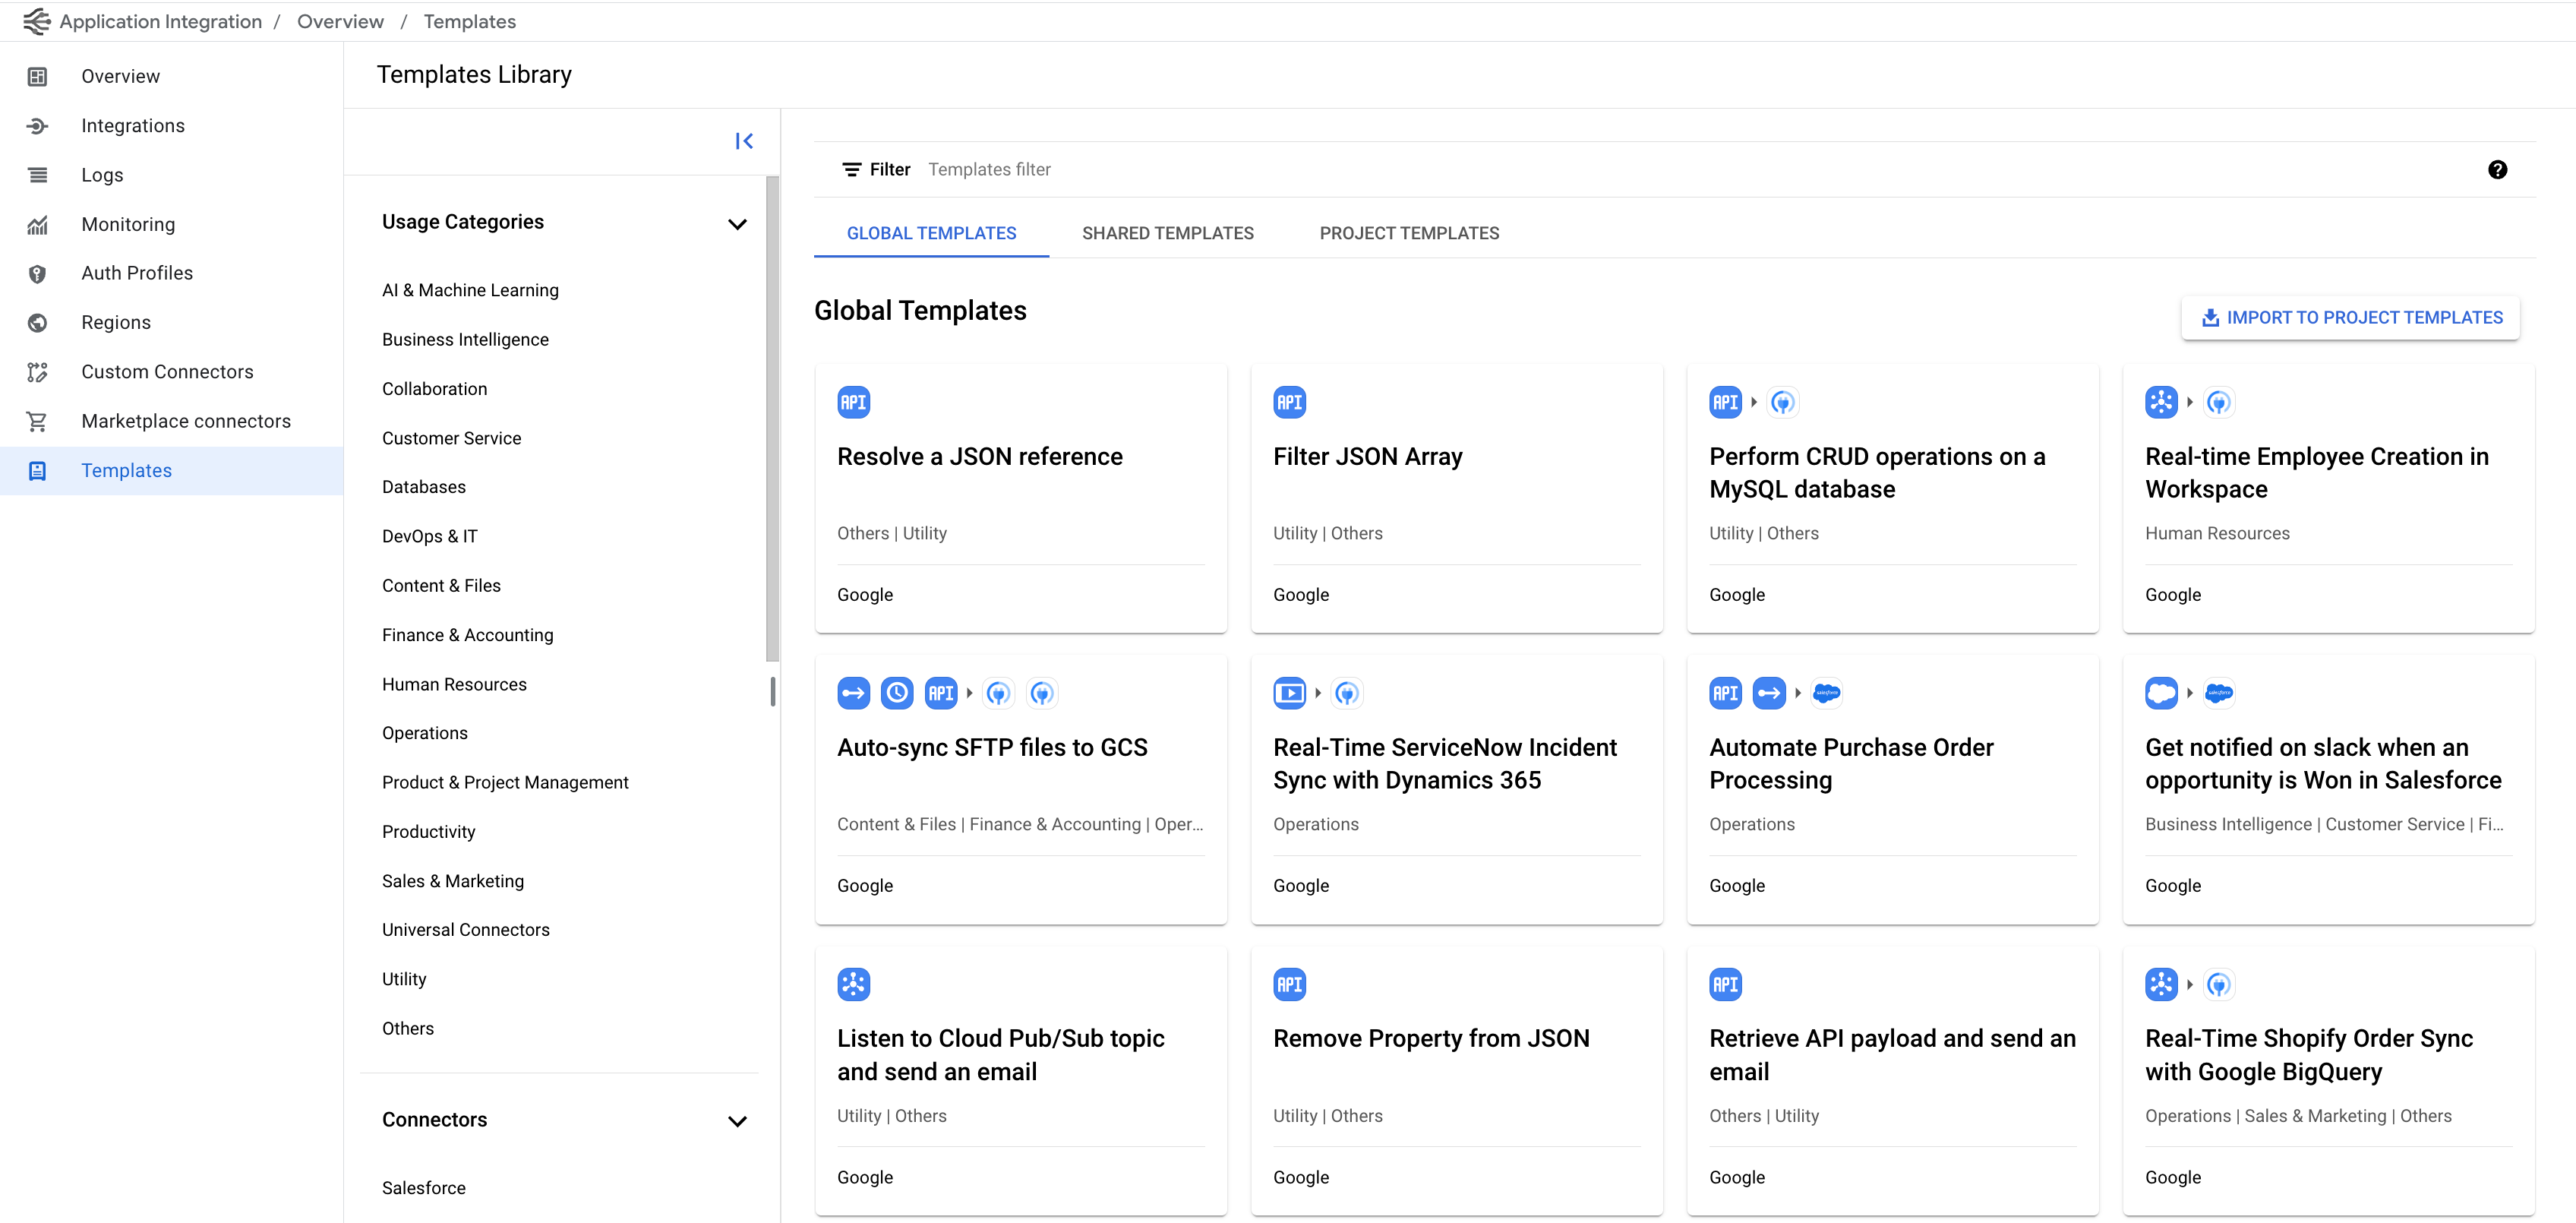Select Salesforce under Connectors section
2576x1223 pixels.
click(422, 1187)
